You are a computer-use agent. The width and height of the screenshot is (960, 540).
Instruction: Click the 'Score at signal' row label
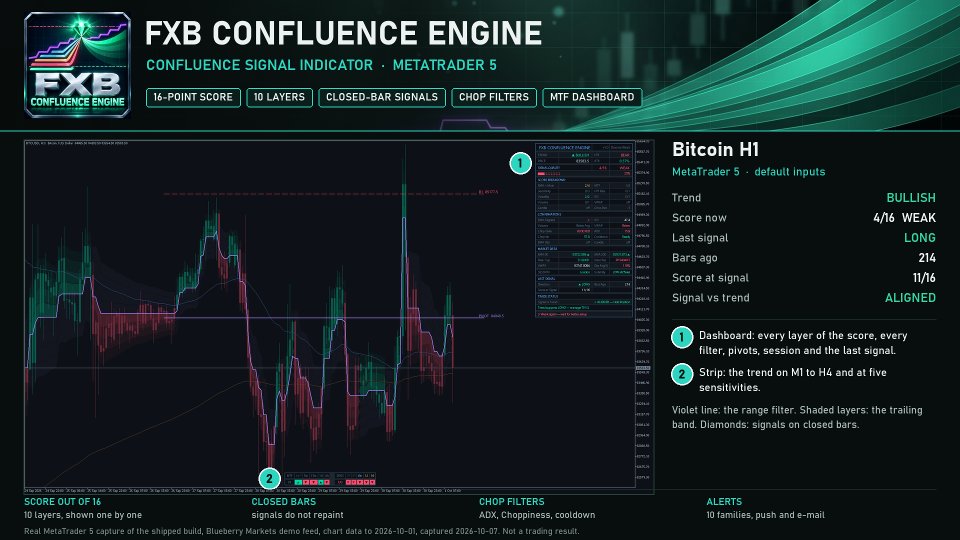pos(710,278)
